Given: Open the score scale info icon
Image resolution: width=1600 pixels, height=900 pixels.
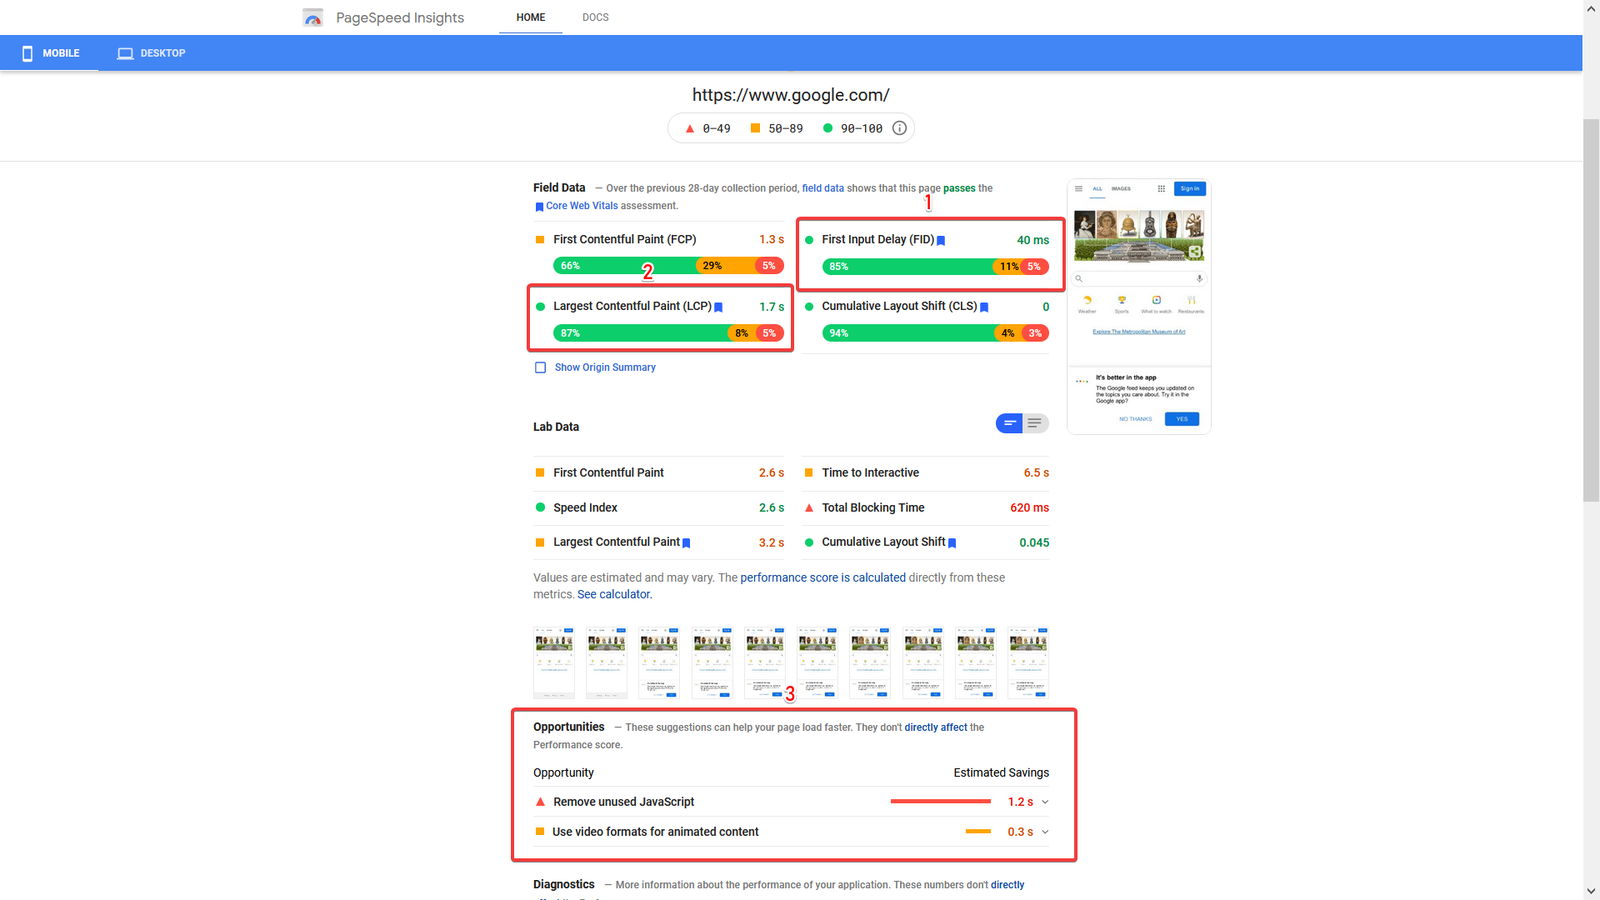Looking at the screenshot, I should pyautogui.click(x=899, y=128).
